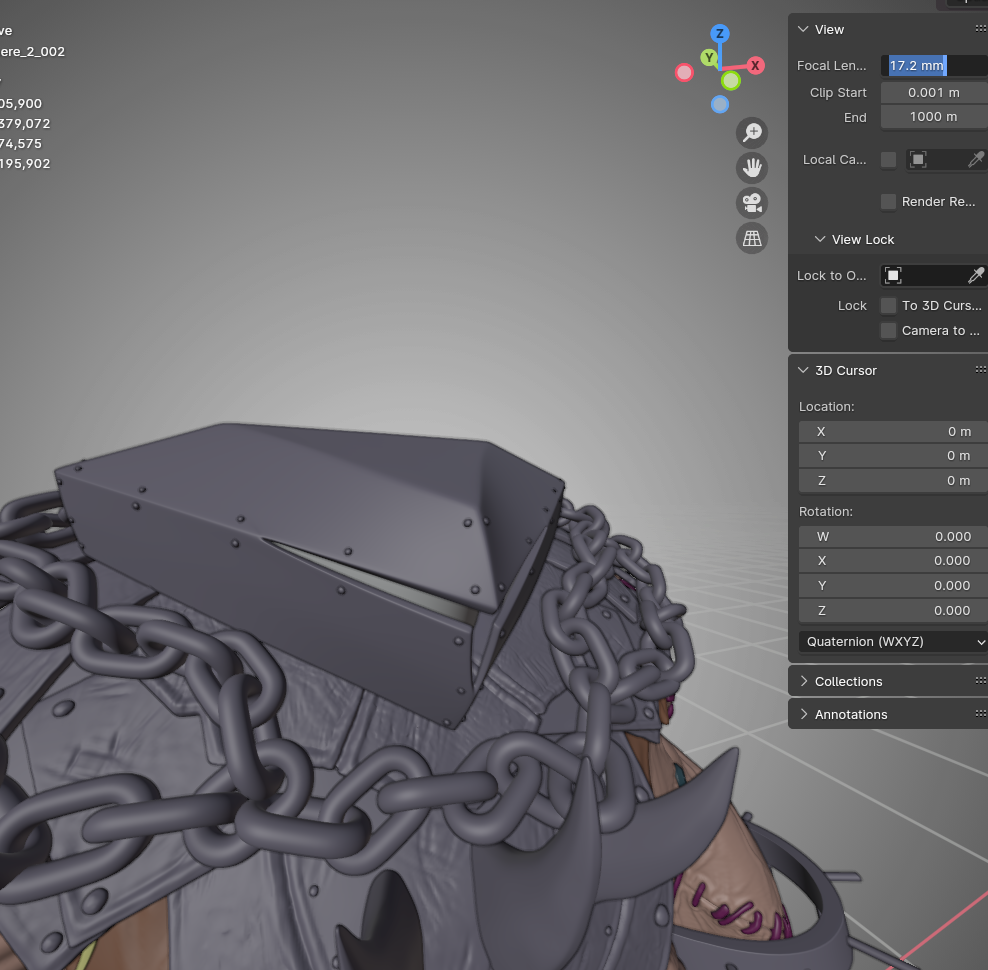Click the Lock to Object field icon
This screenshot has width=988, height=970.
(x=893, y=275)
